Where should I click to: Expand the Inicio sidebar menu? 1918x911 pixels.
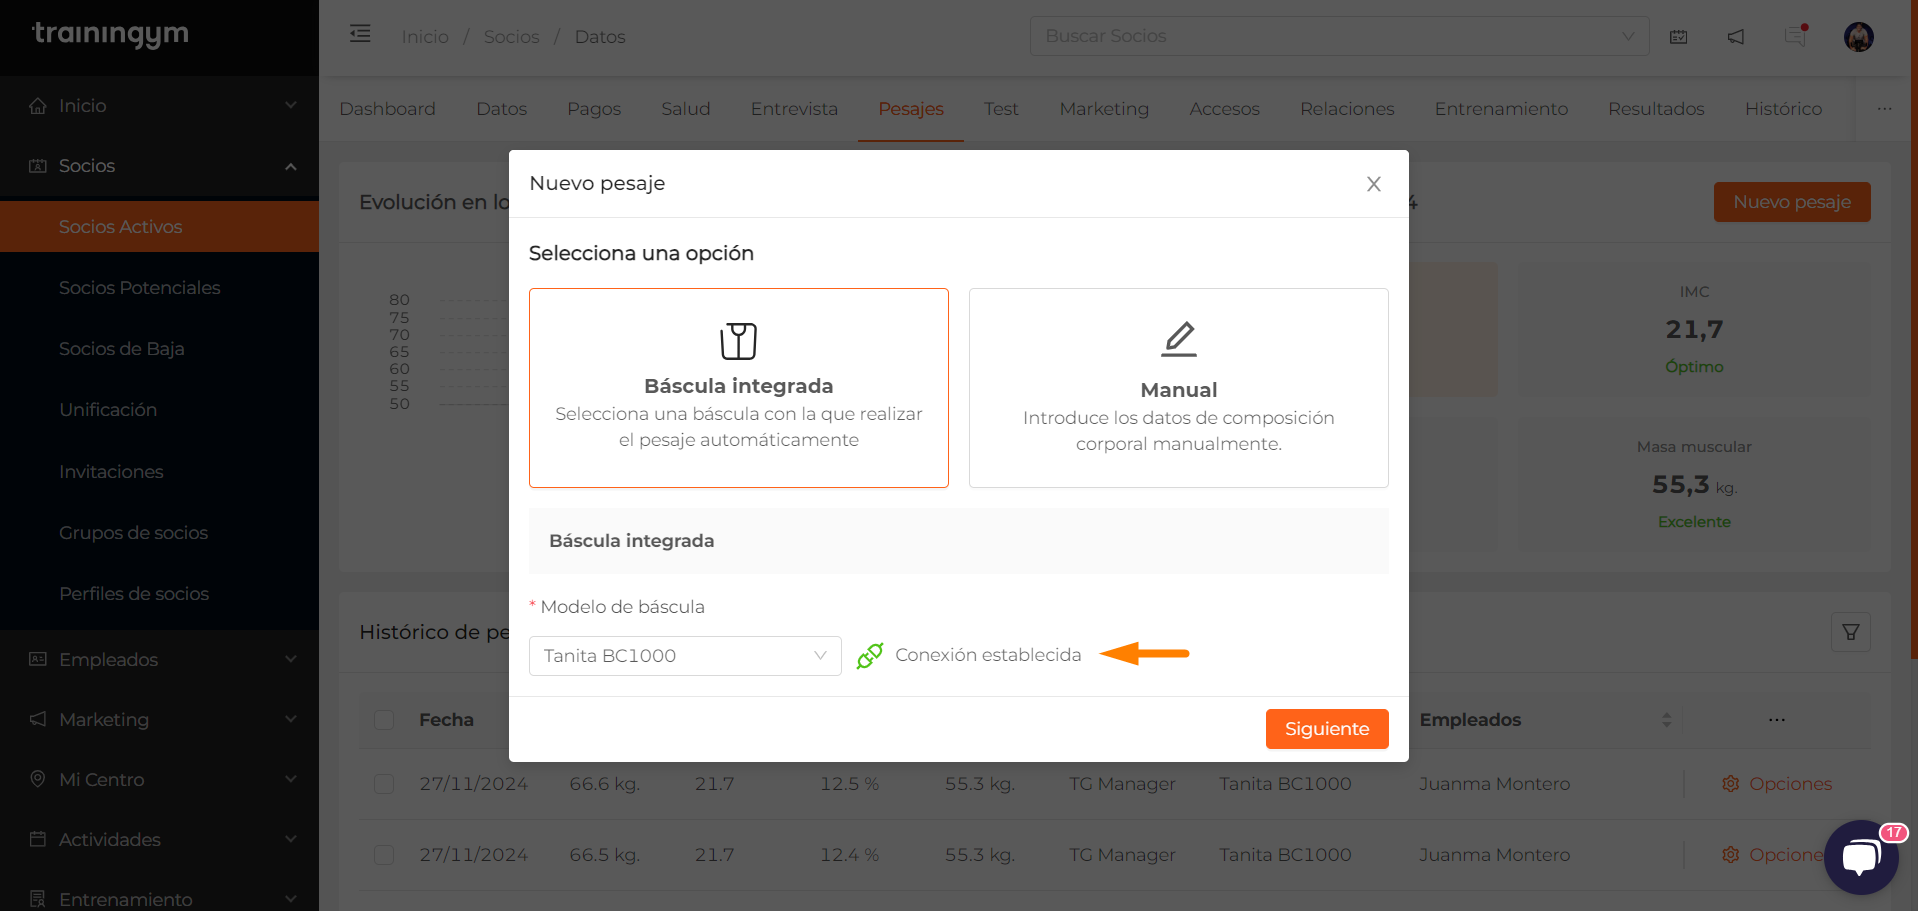[x=290, y=106]
